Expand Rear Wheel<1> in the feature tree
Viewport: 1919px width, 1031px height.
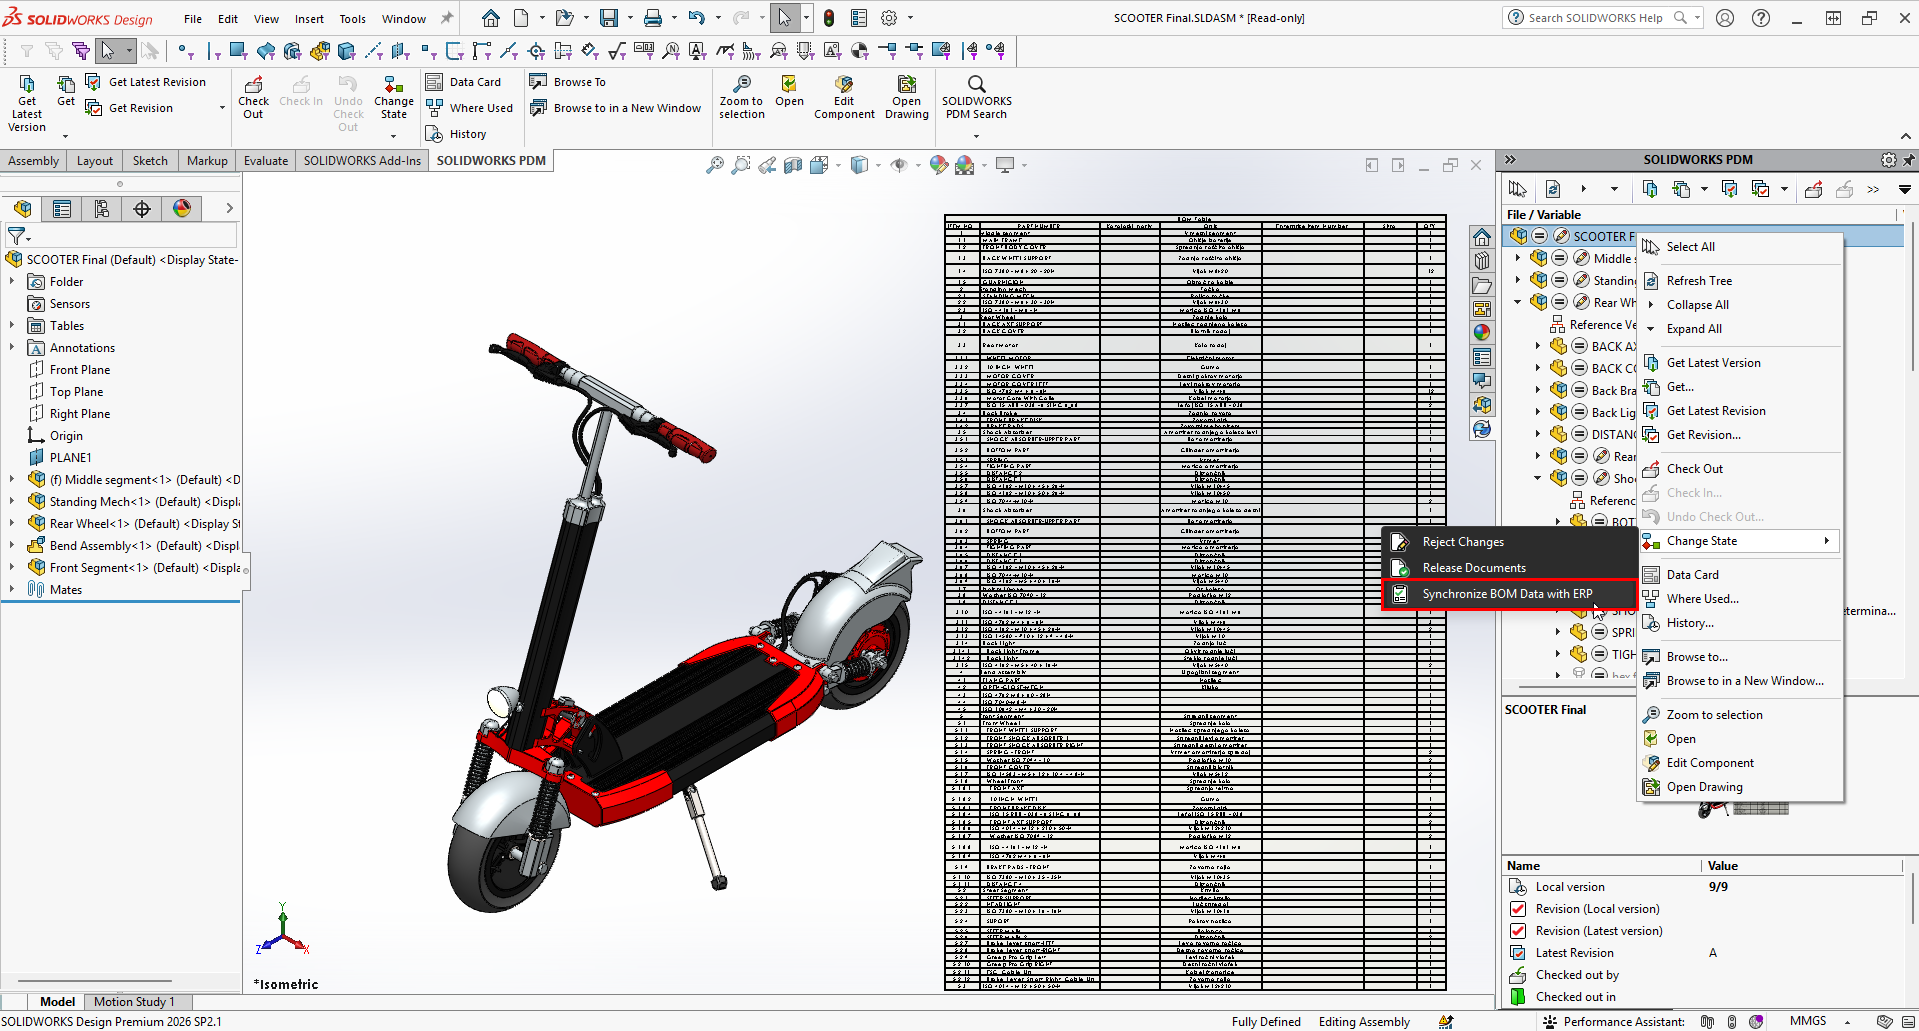pos(12,524)
